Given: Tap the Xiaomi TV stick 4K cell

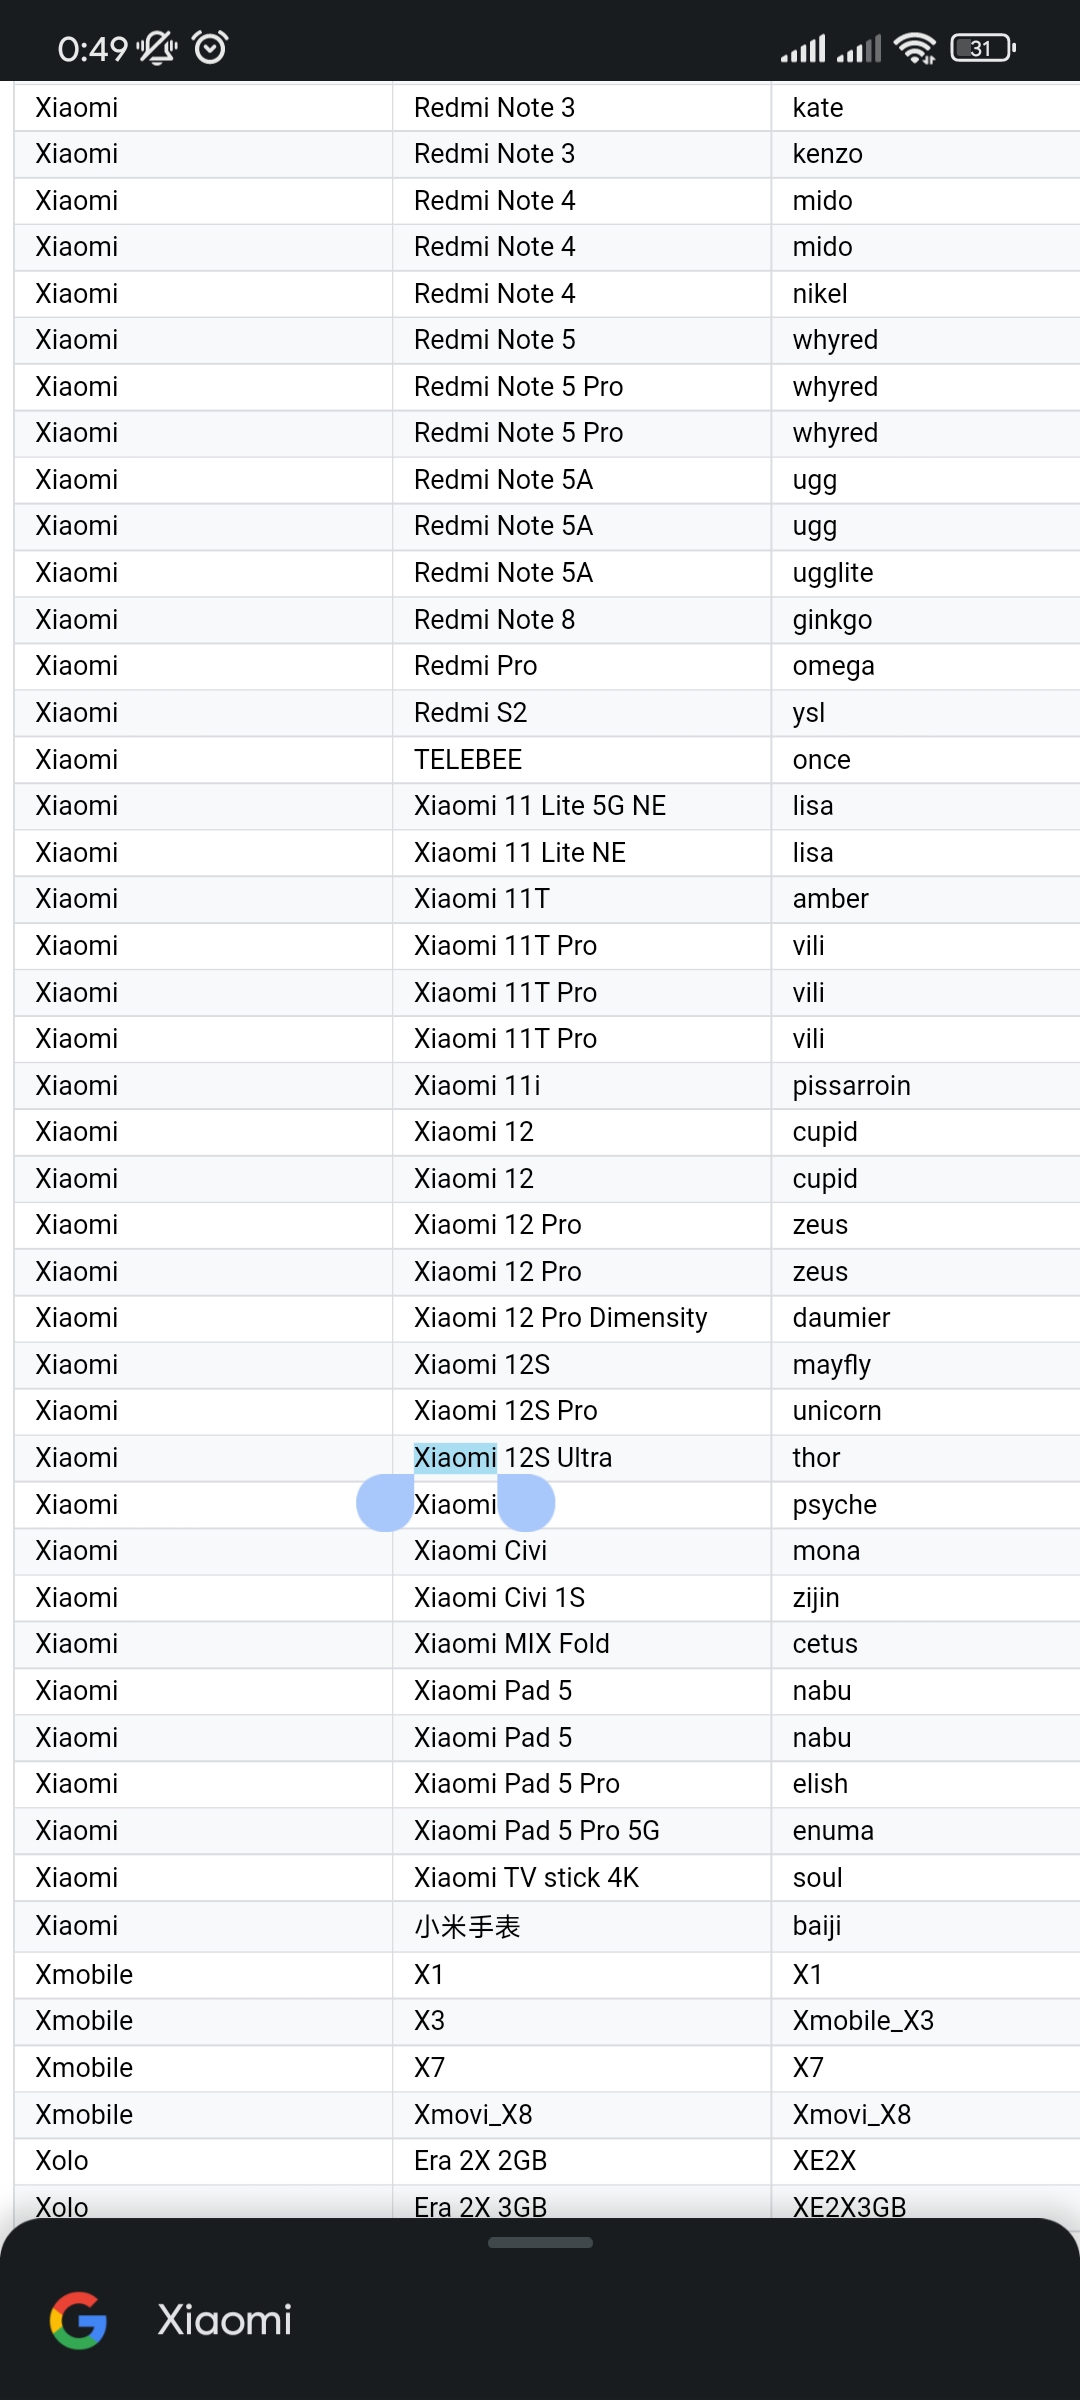Looking at the screenshot, I should [582, 1878].
